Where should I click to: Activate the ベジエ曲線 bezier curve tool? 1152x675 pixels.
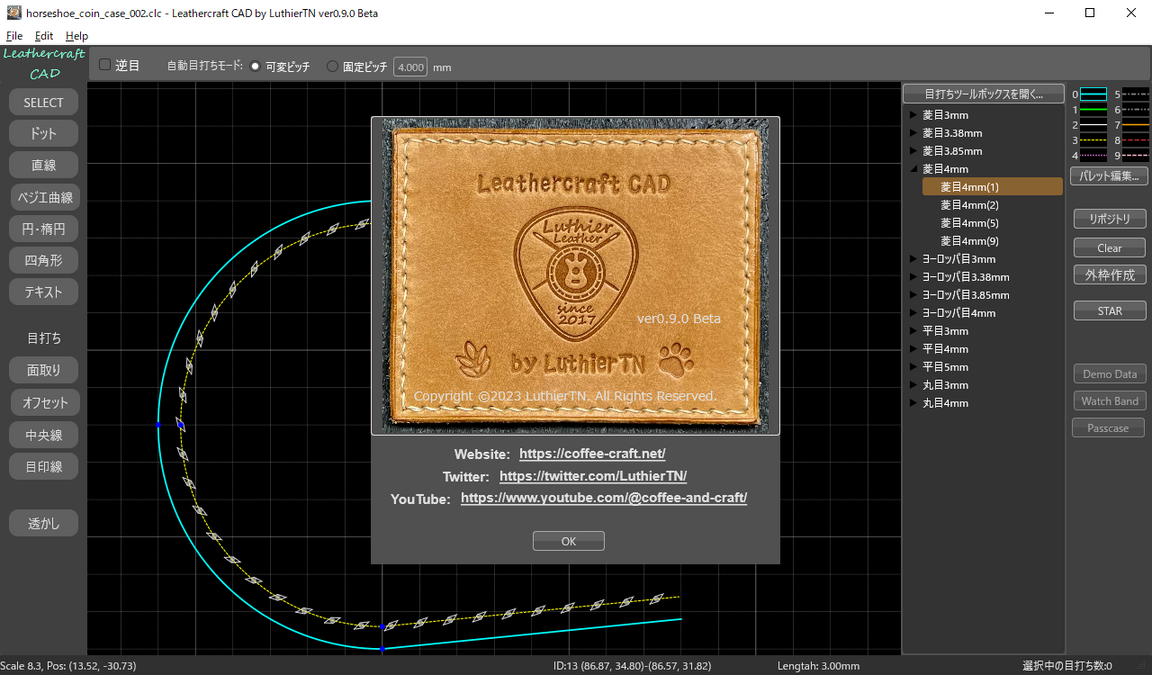(43, 197)
